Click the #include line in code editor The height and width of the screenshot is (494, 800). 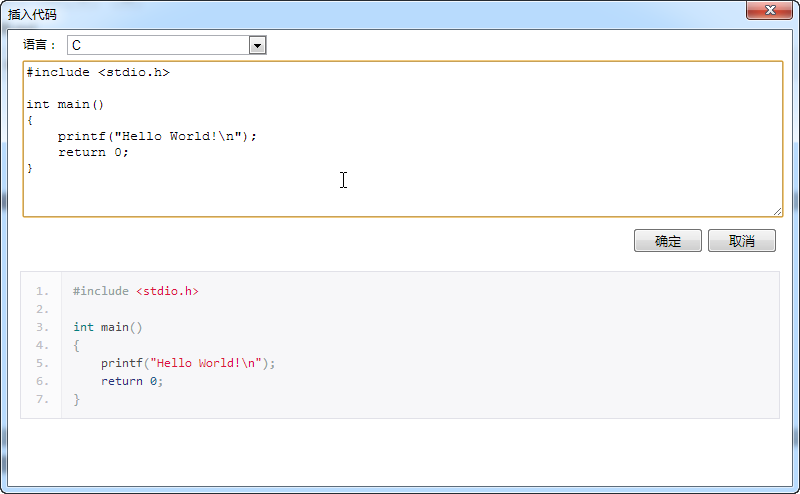[x=98, y=72]
